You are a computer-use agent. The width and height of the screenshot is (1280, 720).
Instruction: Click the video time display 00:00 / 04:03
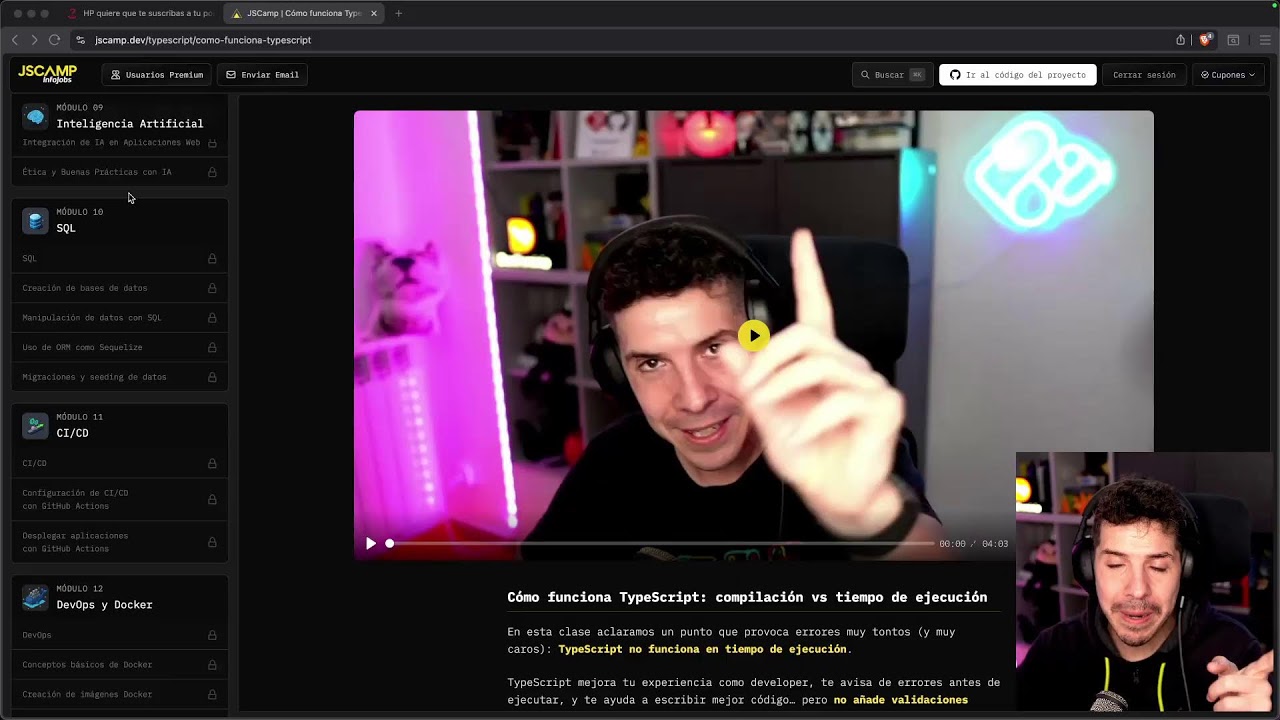coord(973,544)
